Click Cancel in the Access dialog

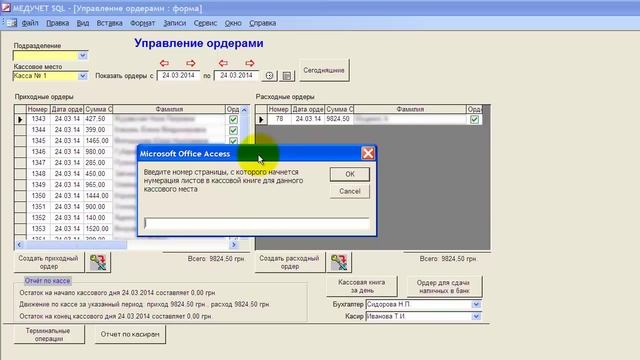pyautogui.click(x=350, y=191)
